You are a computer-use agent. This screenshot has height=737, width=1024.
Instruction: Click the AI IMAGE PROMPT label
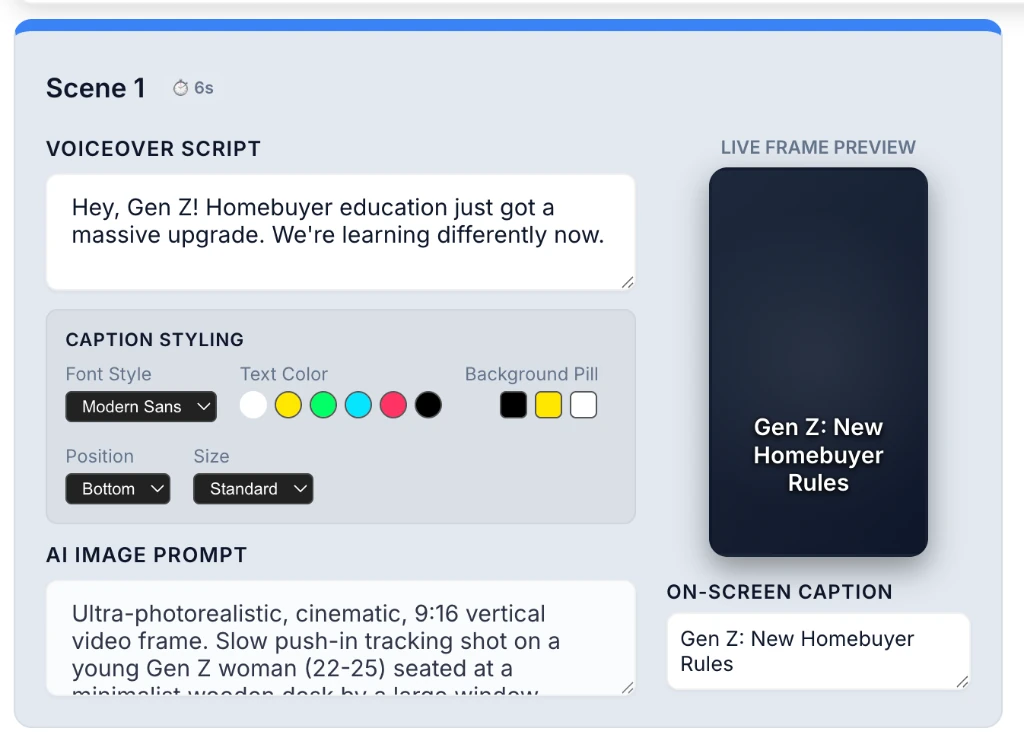(146, 555)
